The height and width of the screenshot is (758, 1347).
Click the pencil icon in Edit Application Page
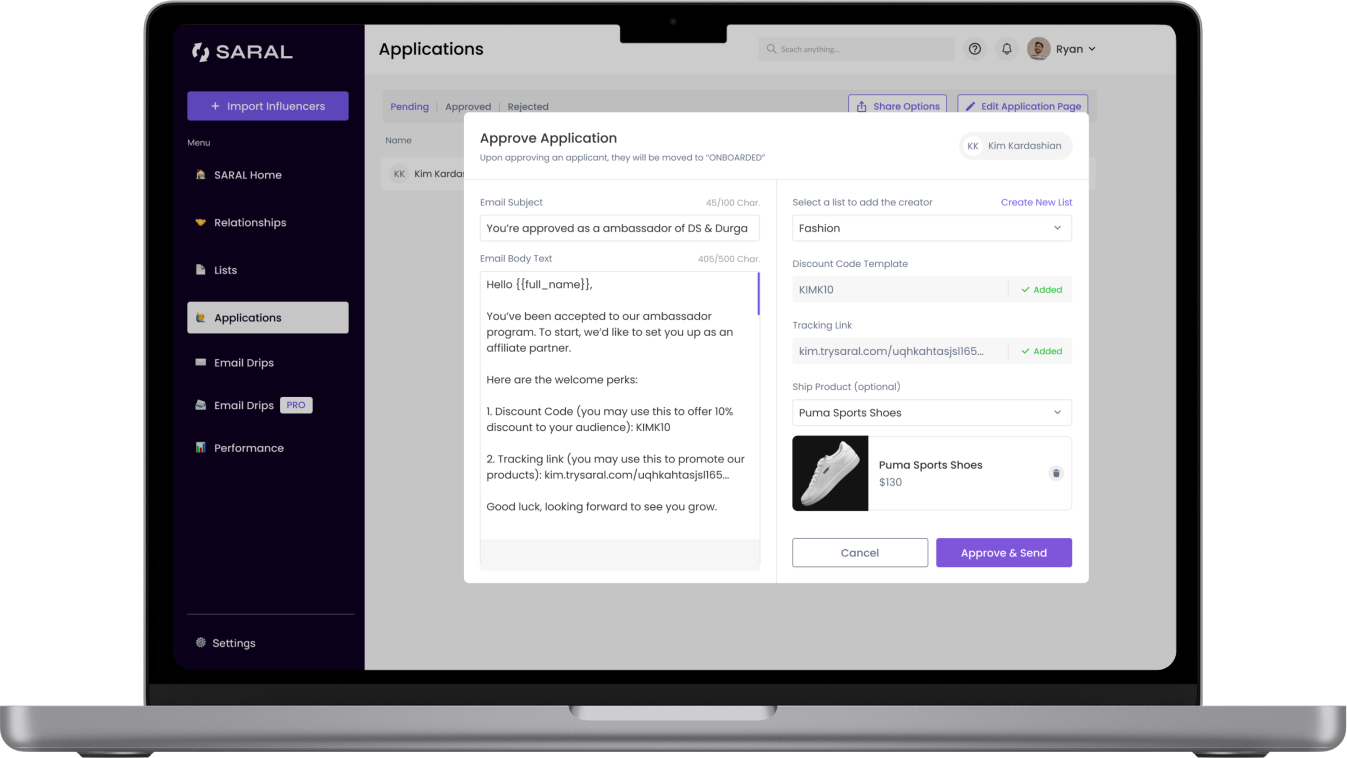pyautogui.click(x=970, y=106)
